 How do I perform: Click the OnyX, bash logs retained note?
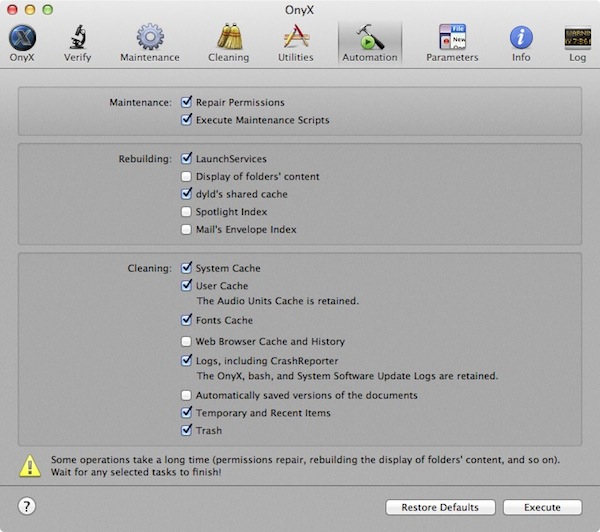click(347, 376)
